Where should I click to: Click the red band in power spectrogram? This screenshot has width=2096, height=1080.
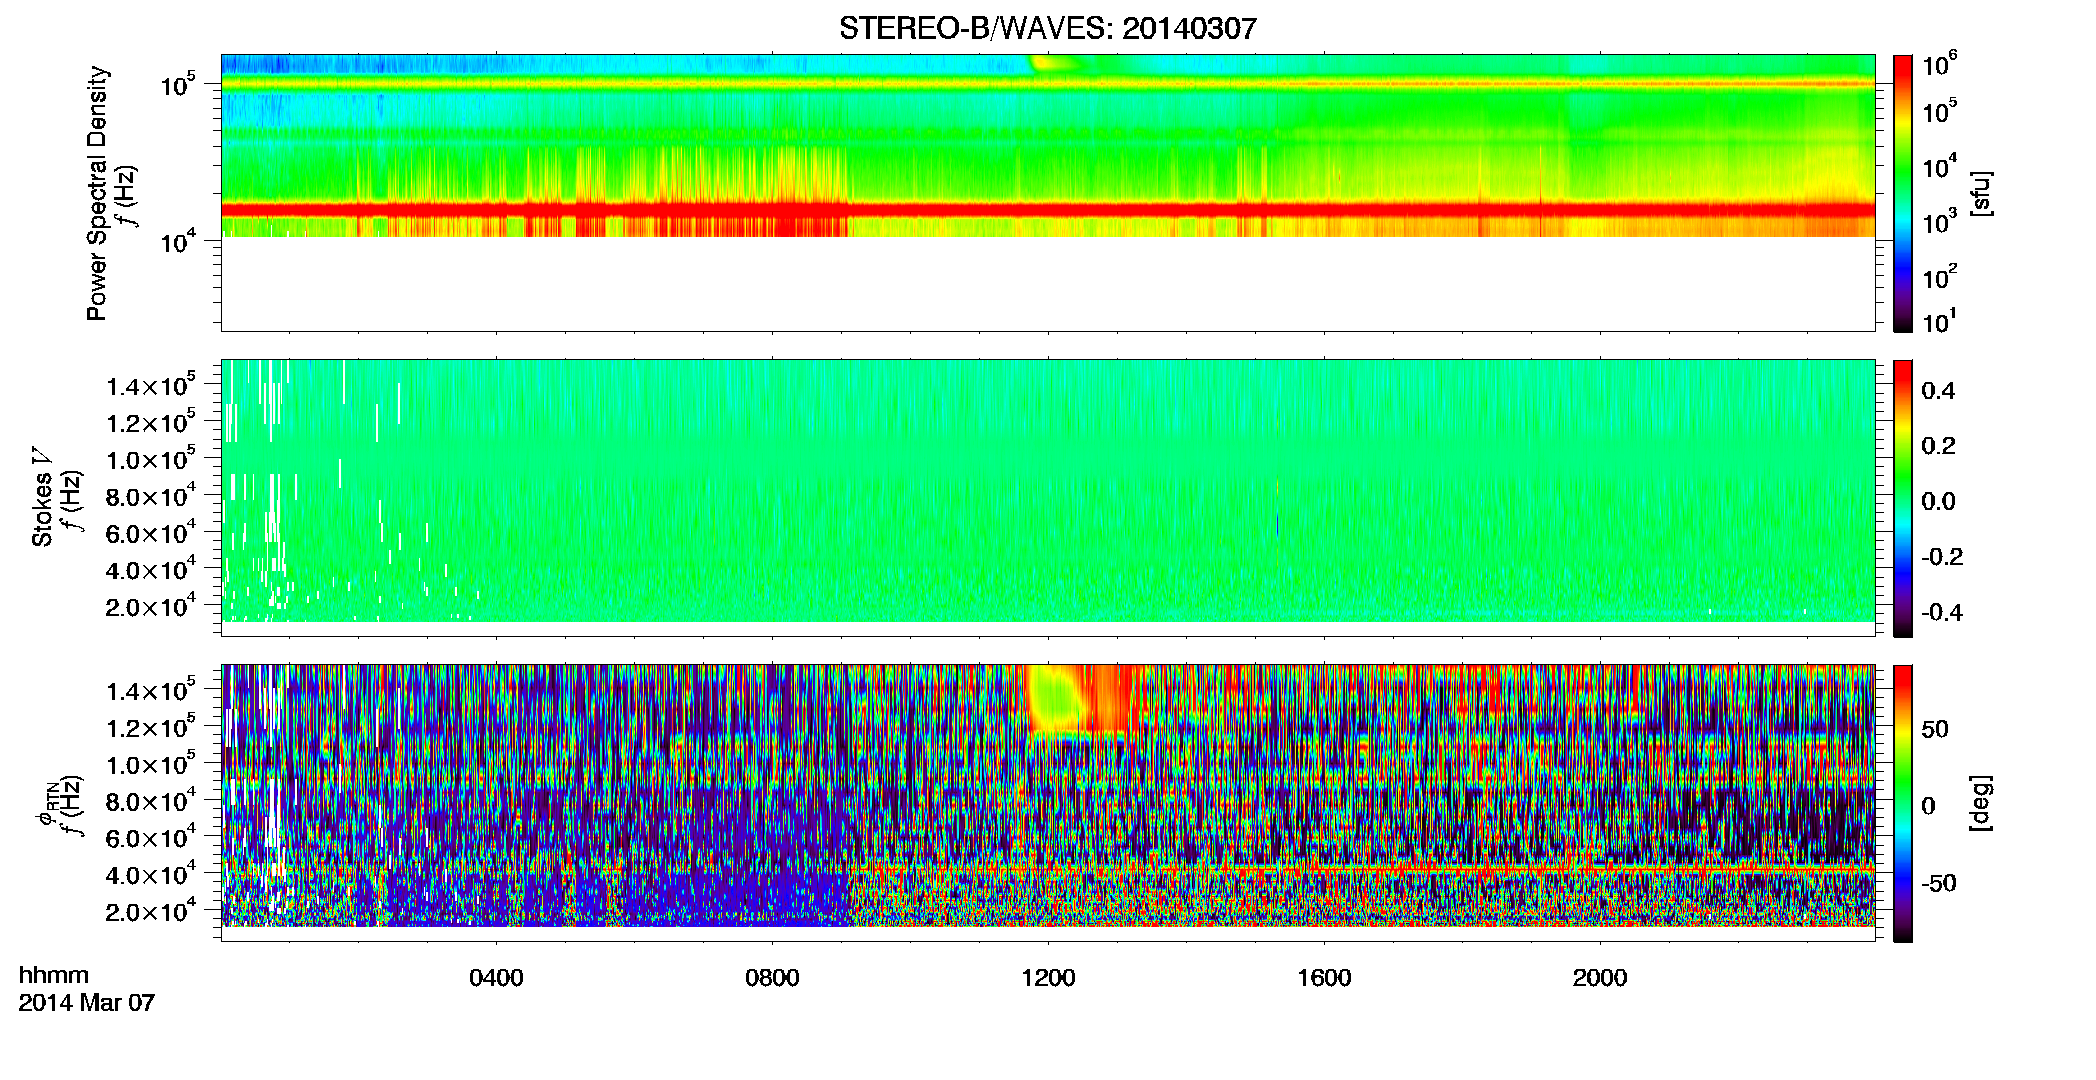(1047, 209)
